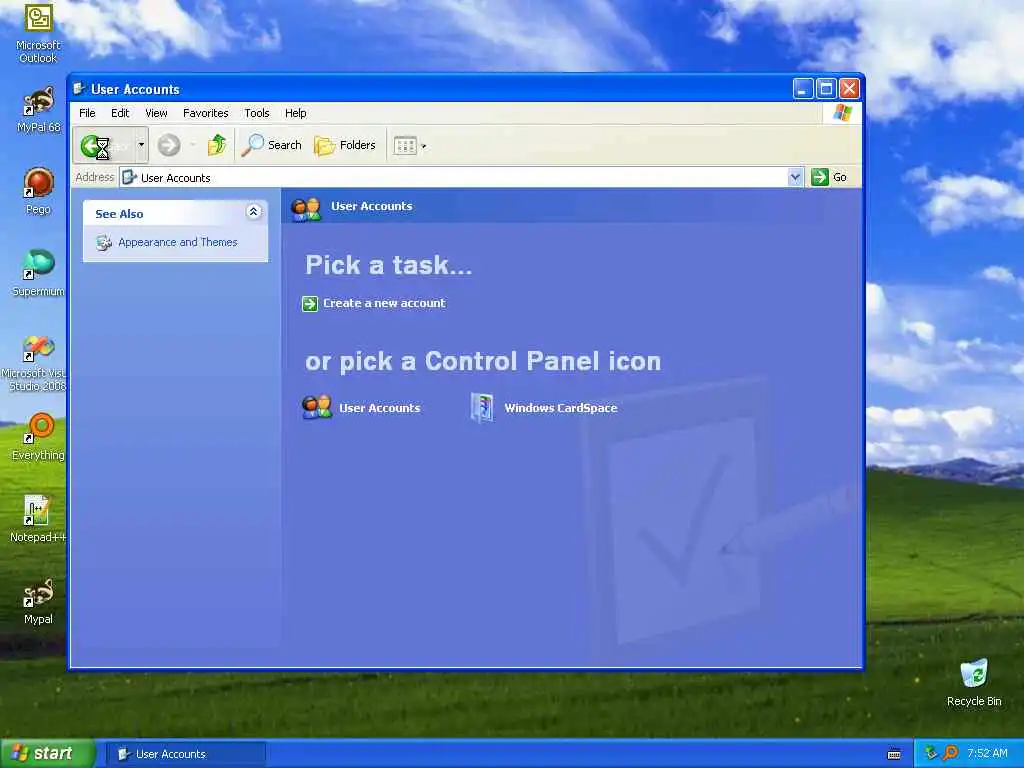Click the Forward navigation arrow button

169,145
